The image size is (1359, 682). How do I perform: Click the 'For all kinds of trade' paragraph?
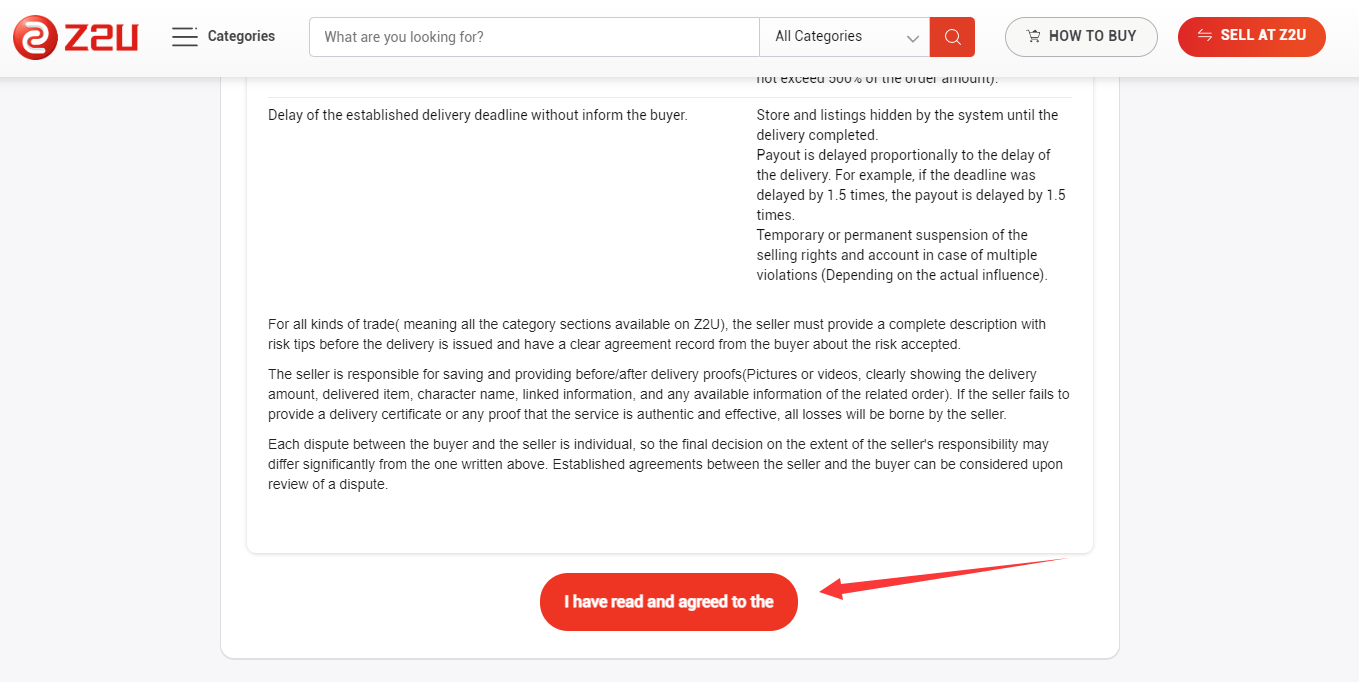pyautogui.click(x=657, y=334)
